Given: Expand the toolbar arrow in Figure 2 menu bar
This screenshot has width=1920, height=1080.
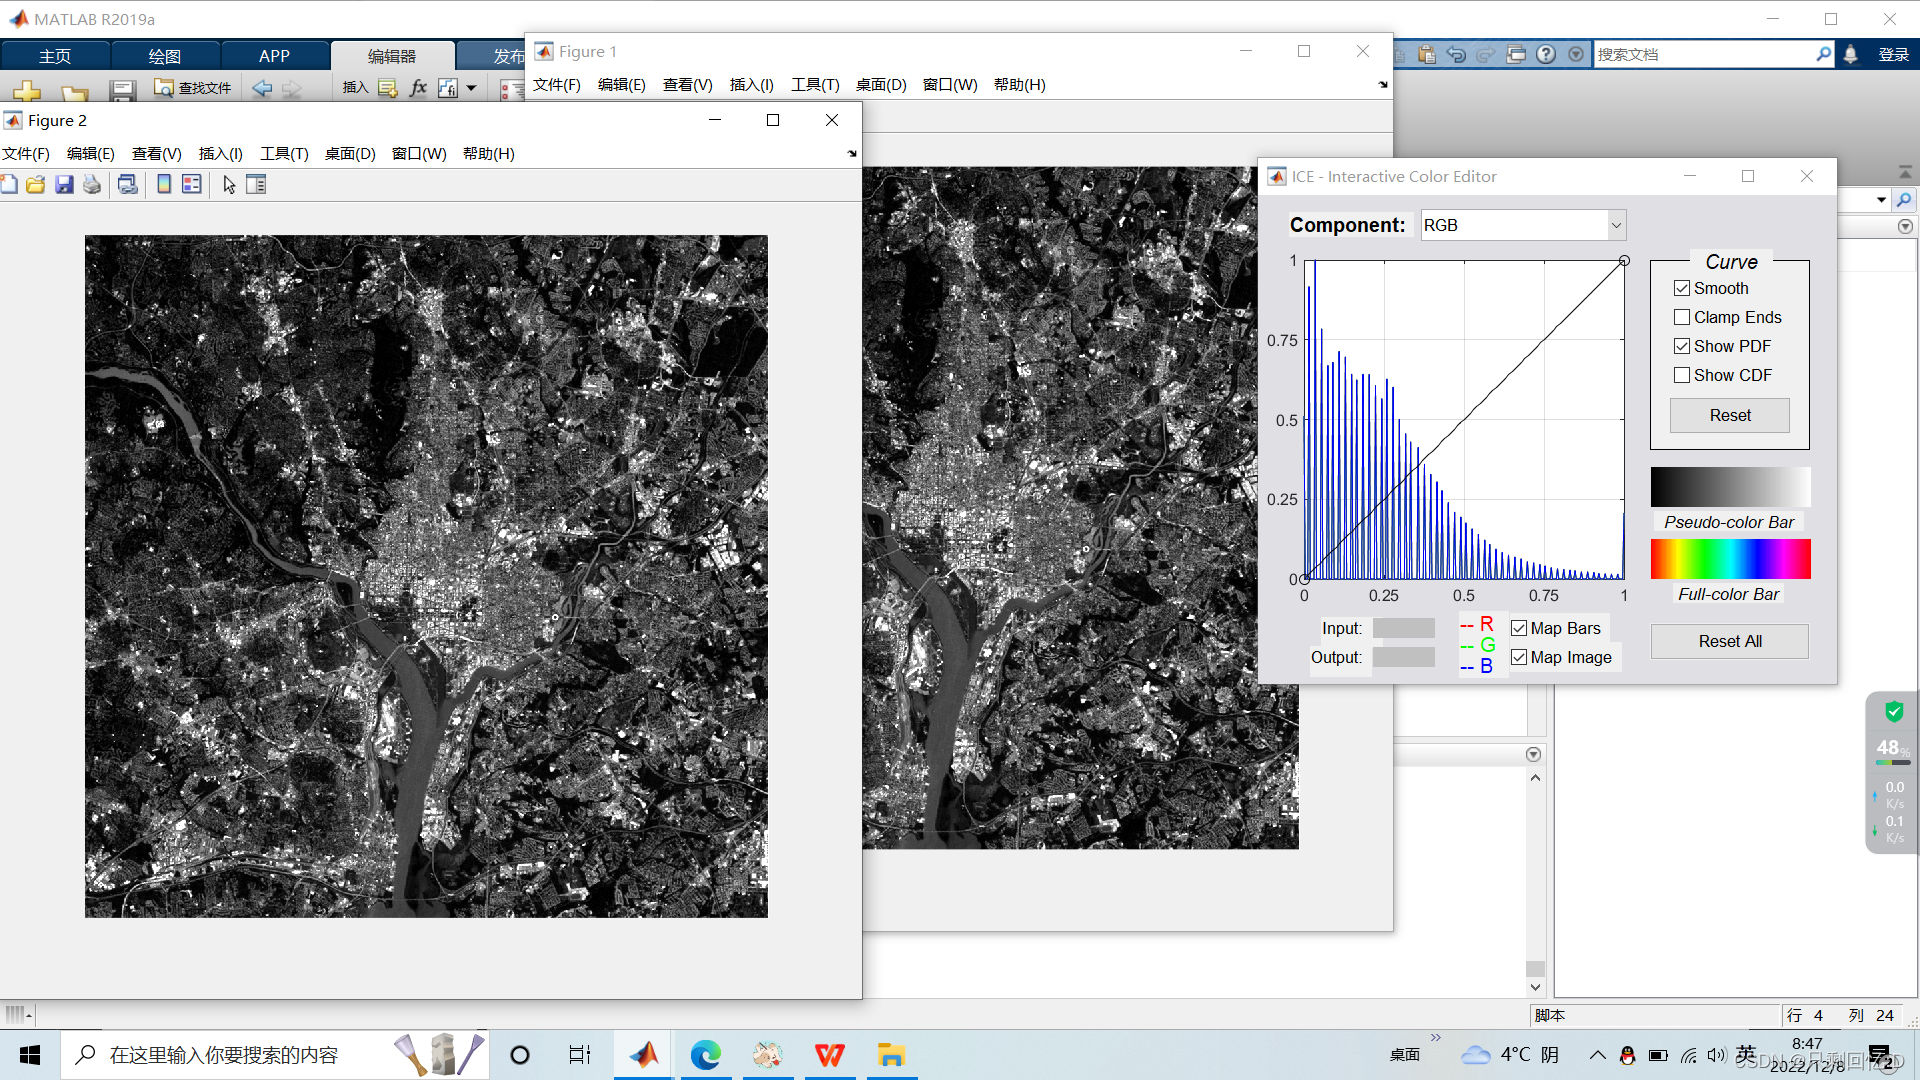Looking at the screenshot, I should (852, 154).
